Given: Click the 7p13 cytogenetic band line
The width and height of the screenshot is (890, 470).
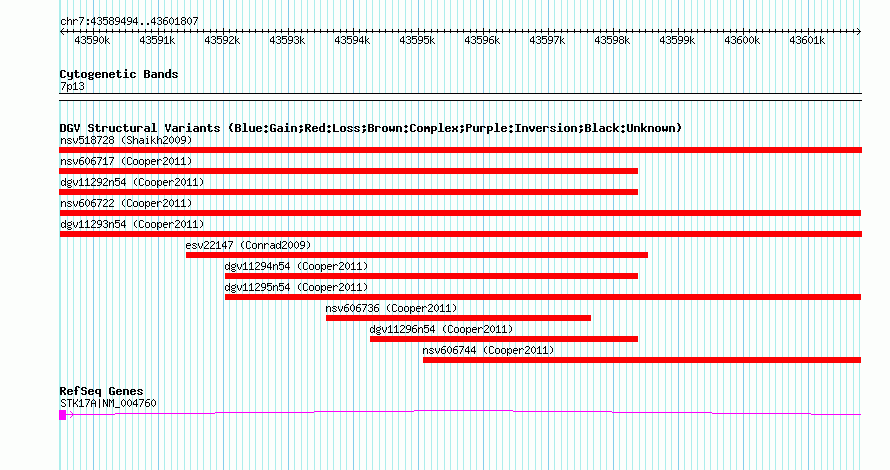Looking at the screenshot, I should coord(460,97).
